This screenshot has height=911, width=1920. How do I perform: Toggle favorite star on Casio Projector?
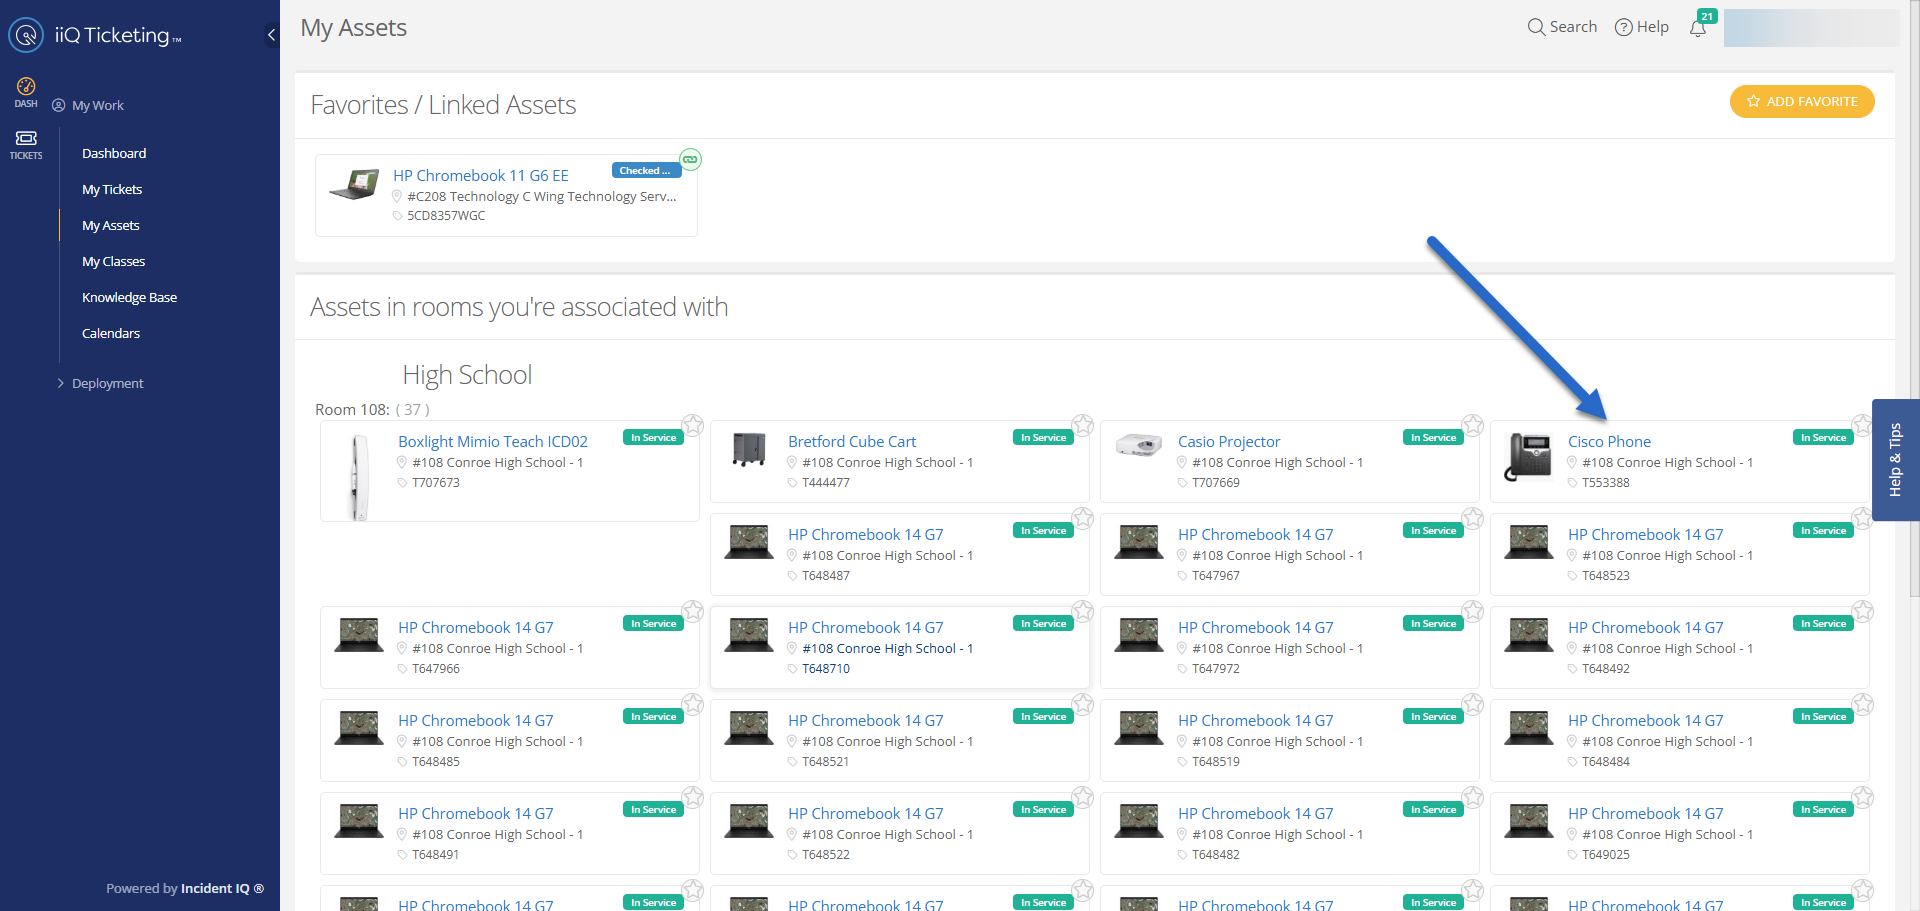1473,425
